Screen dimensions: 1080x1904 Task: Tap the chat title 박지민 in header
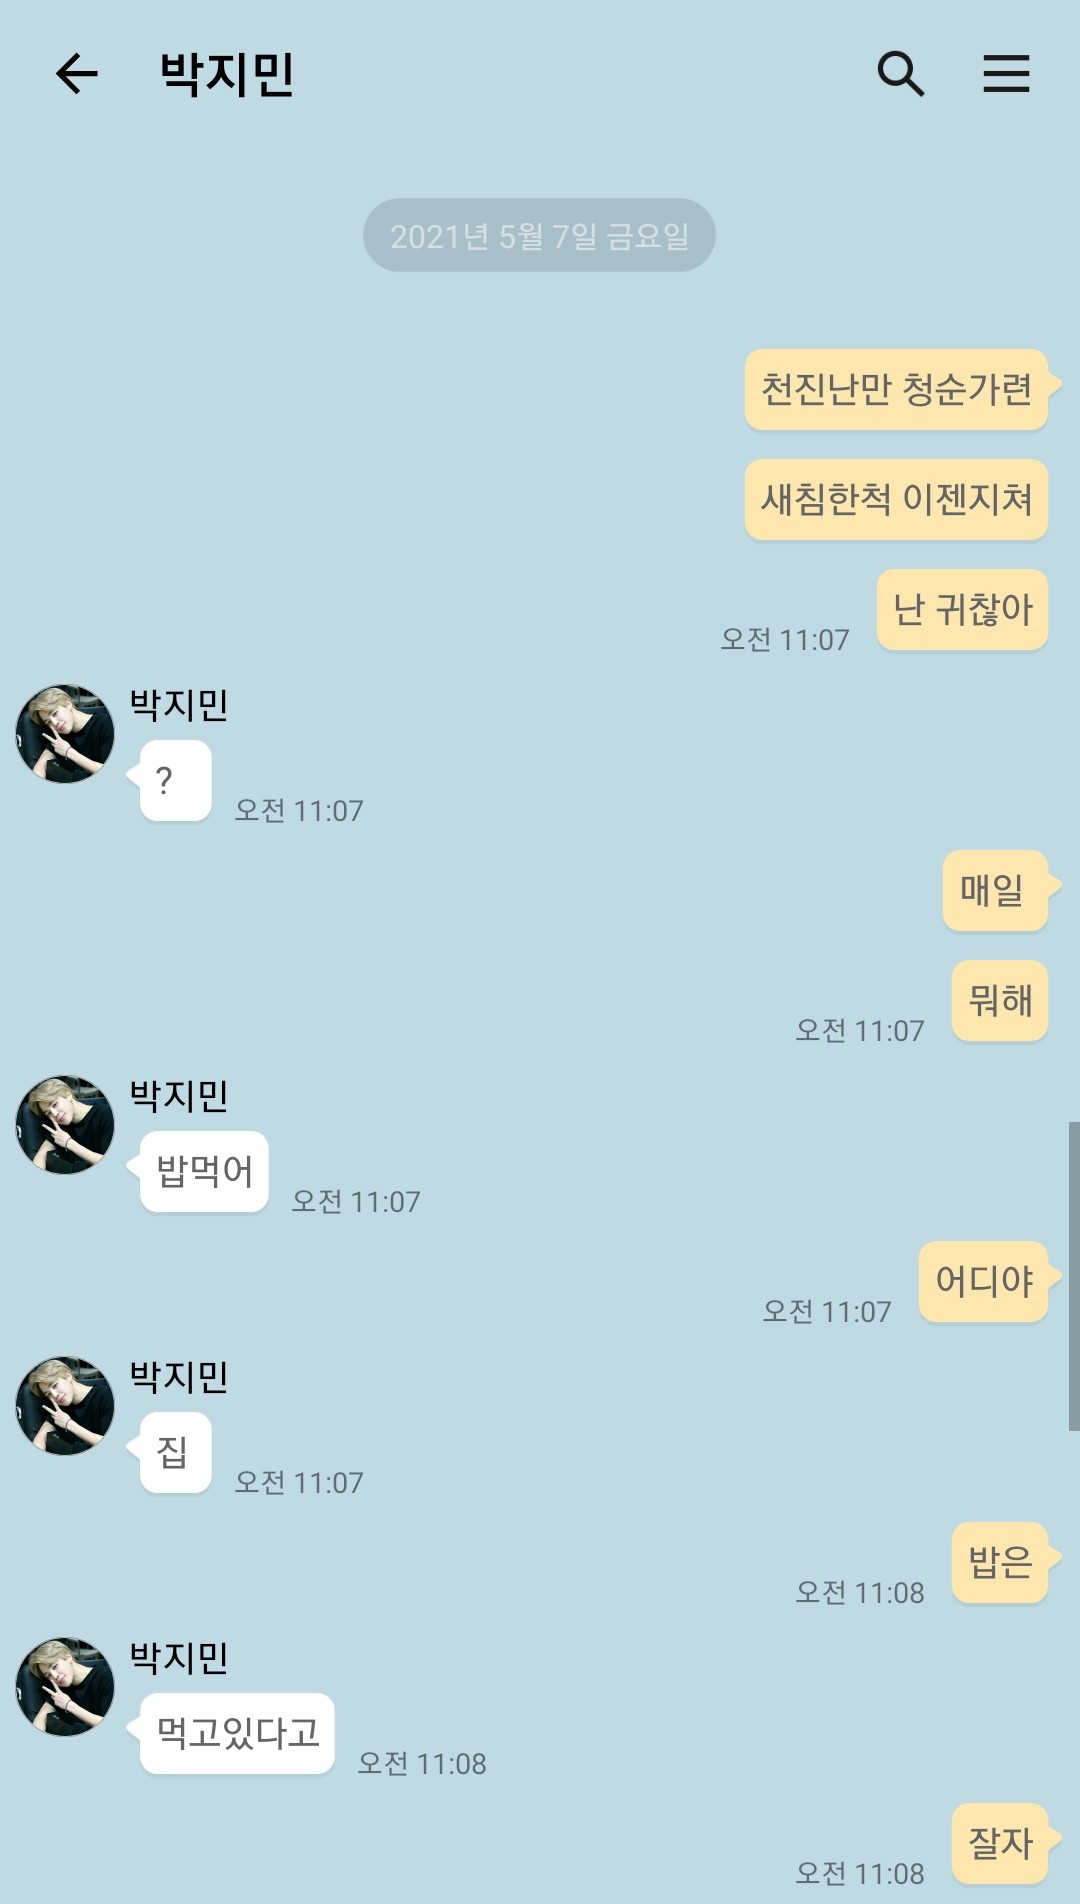pos(227,74)
